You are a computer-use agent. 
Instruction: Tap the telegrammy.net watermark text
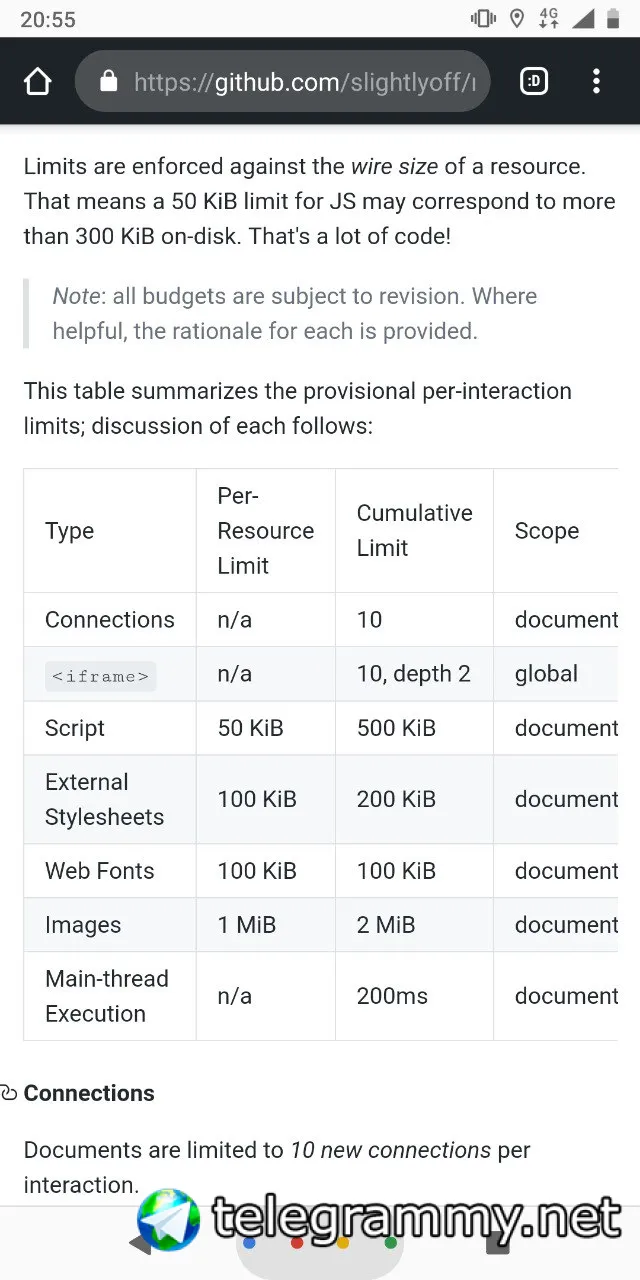click(x=417, y=1219)
